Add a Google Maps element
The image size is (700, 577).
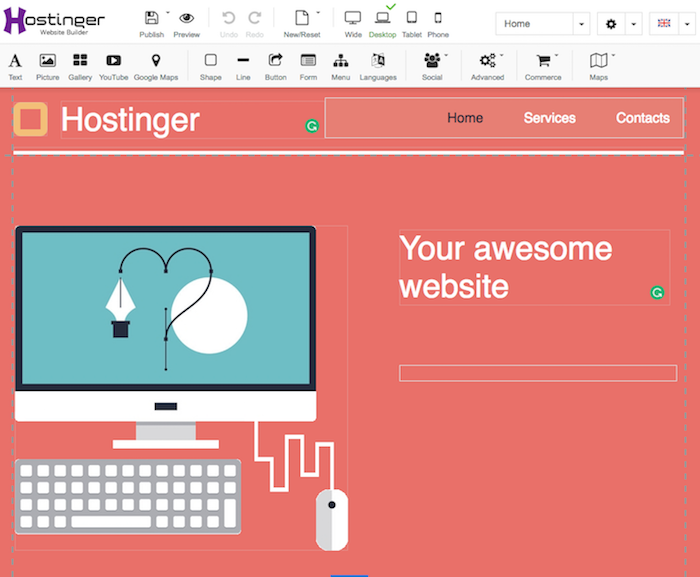point(155,66)
